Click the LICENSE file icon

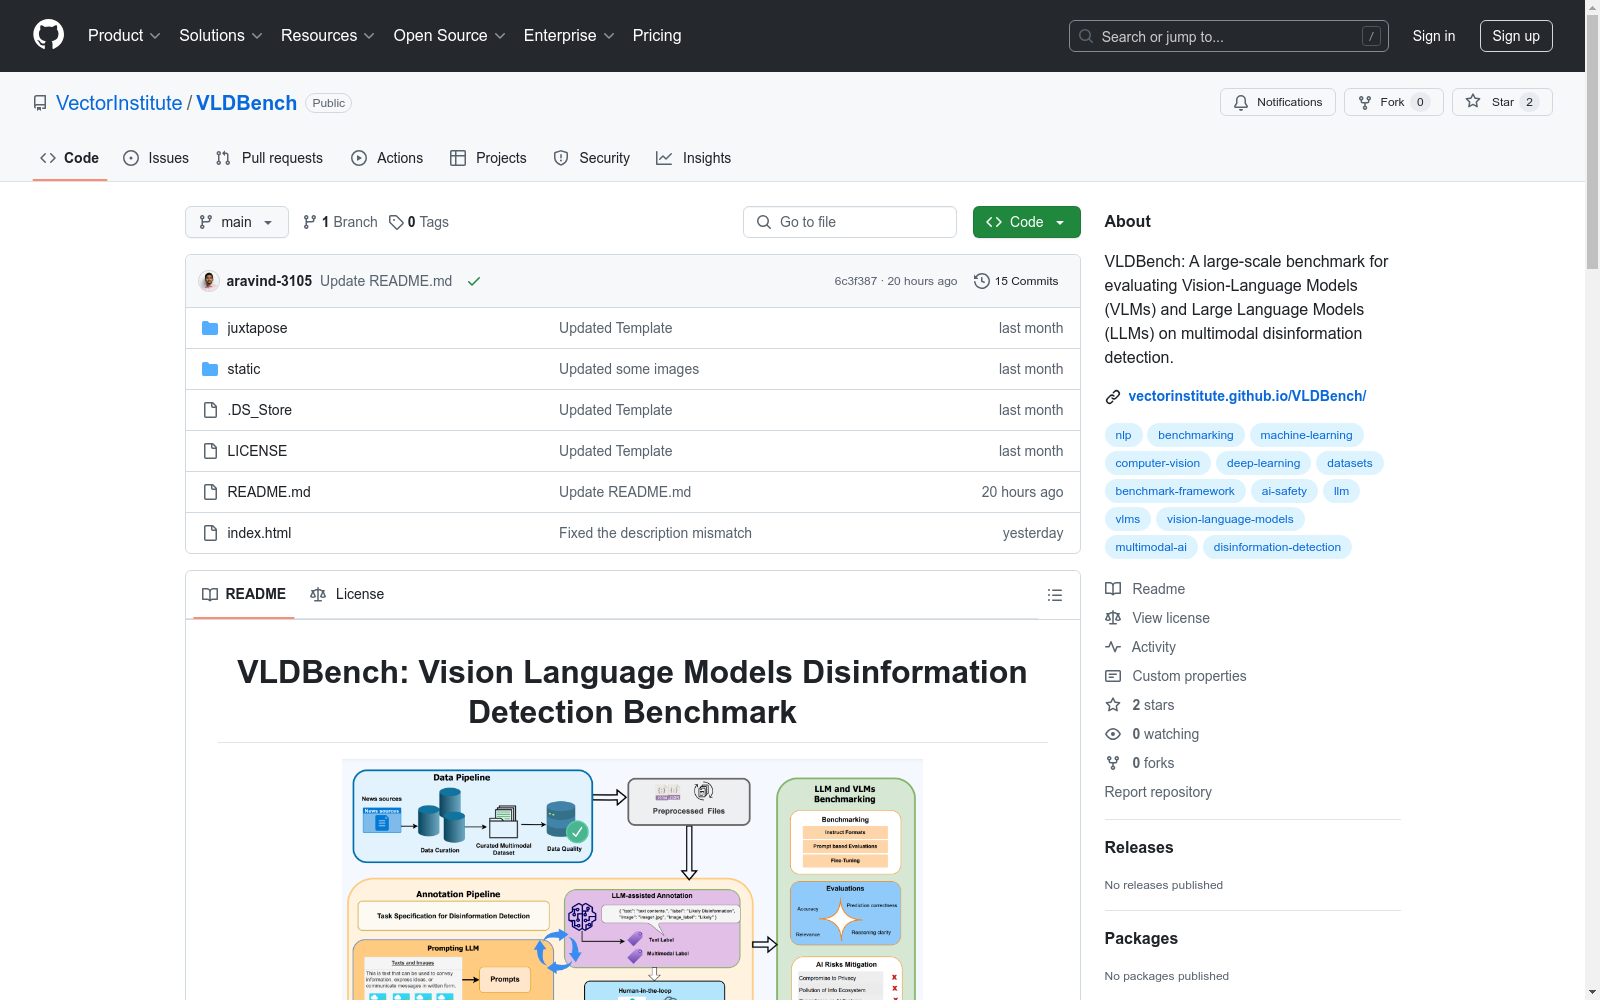coord(210,451)
